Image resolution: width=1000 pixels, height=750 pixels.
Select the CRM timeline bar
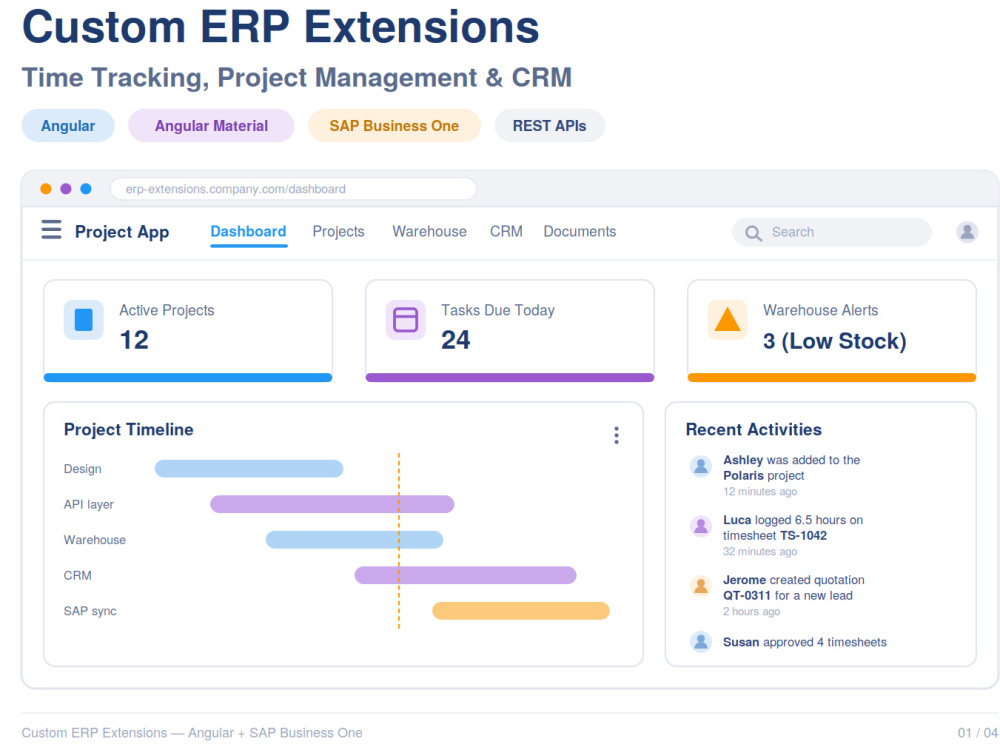[x=466, y=575]
